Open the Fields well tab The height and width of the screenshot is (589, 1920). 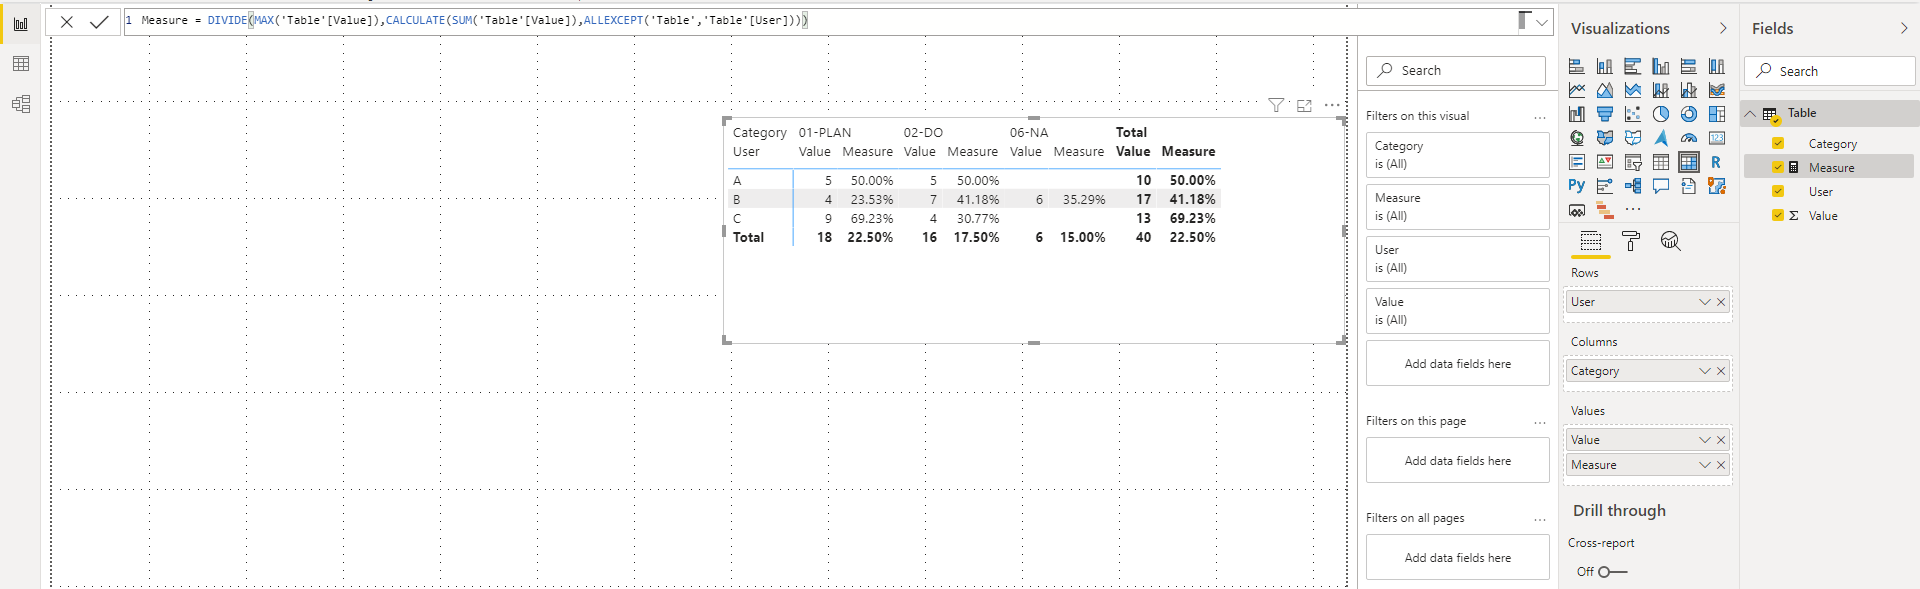pos(1591,241)
